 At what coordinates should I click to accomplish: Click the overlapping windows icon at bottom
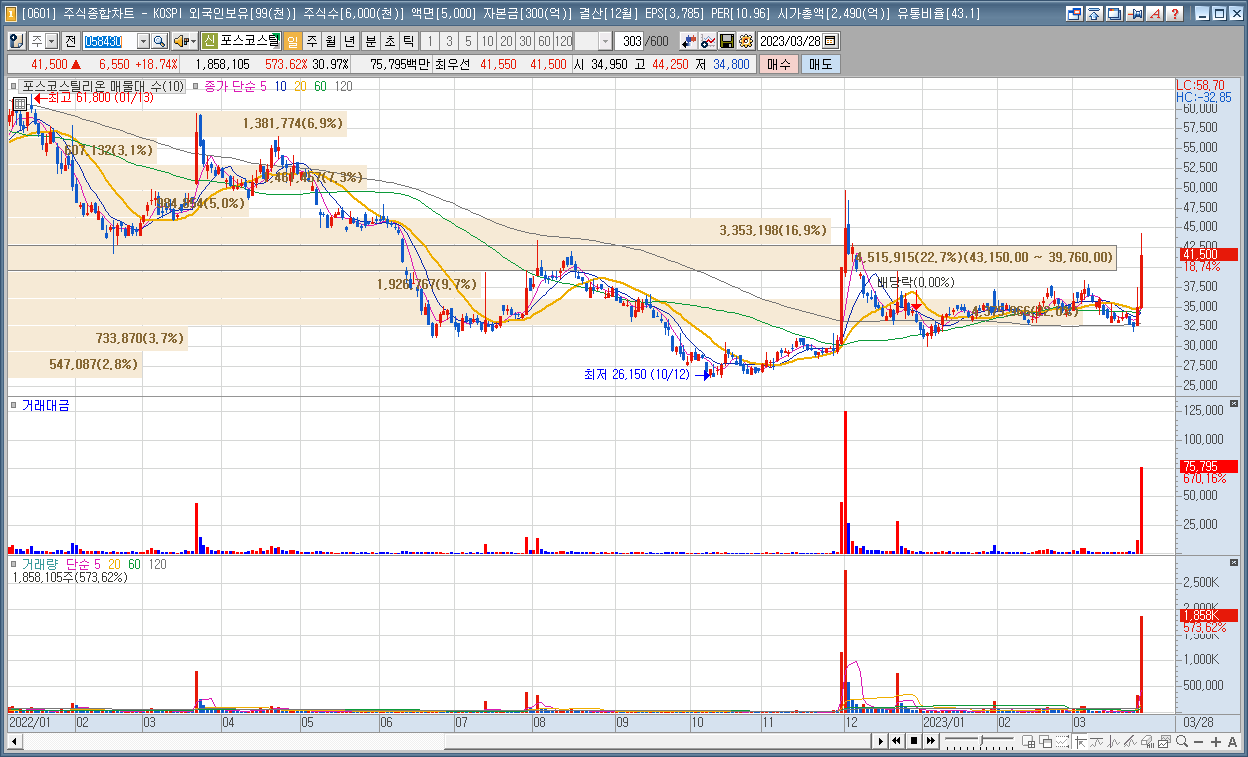[x=1045, y=741]
